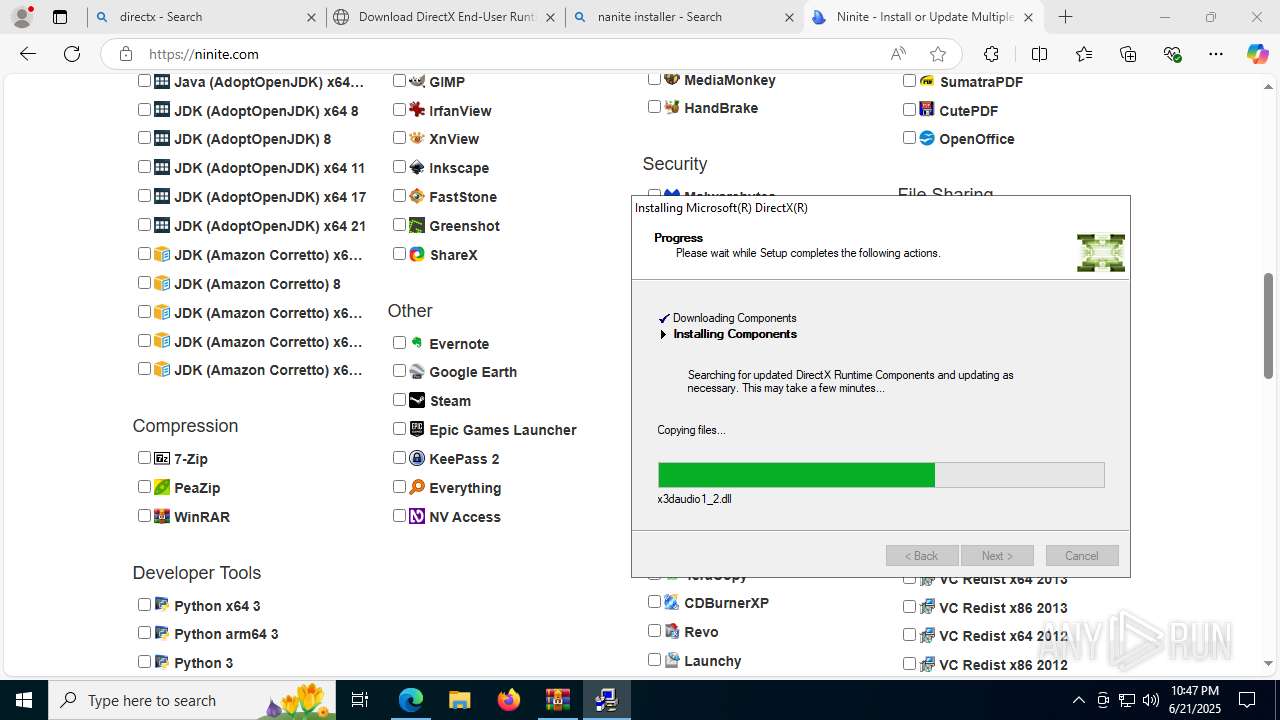Viewport: 1280px width, 720px height.
Task: Click the Evernote elephant icon
Action: click(417, 343)
